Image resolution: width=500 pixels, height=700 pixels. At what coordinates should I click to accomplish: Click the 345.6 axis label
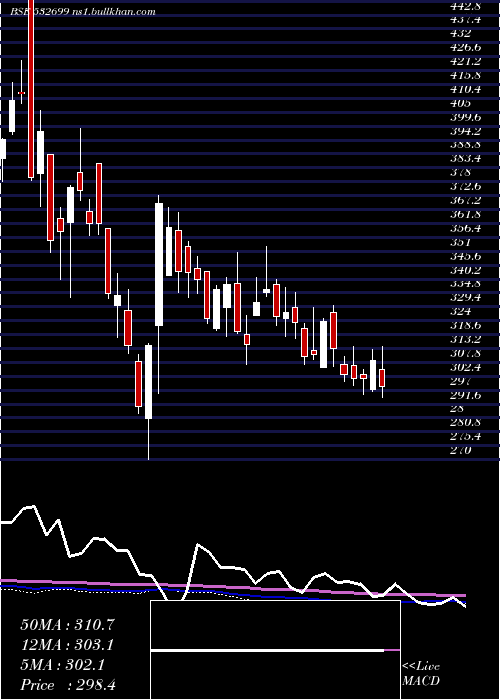pos(466,256)
